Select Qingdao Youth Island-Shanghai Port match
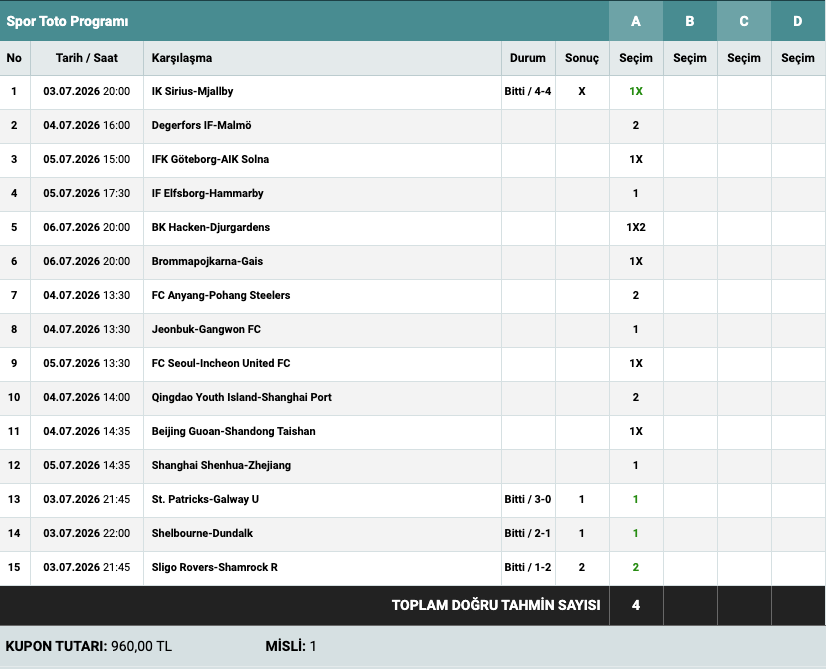The width and height of the screenshot is (828, 669). [x=241, y=397]
